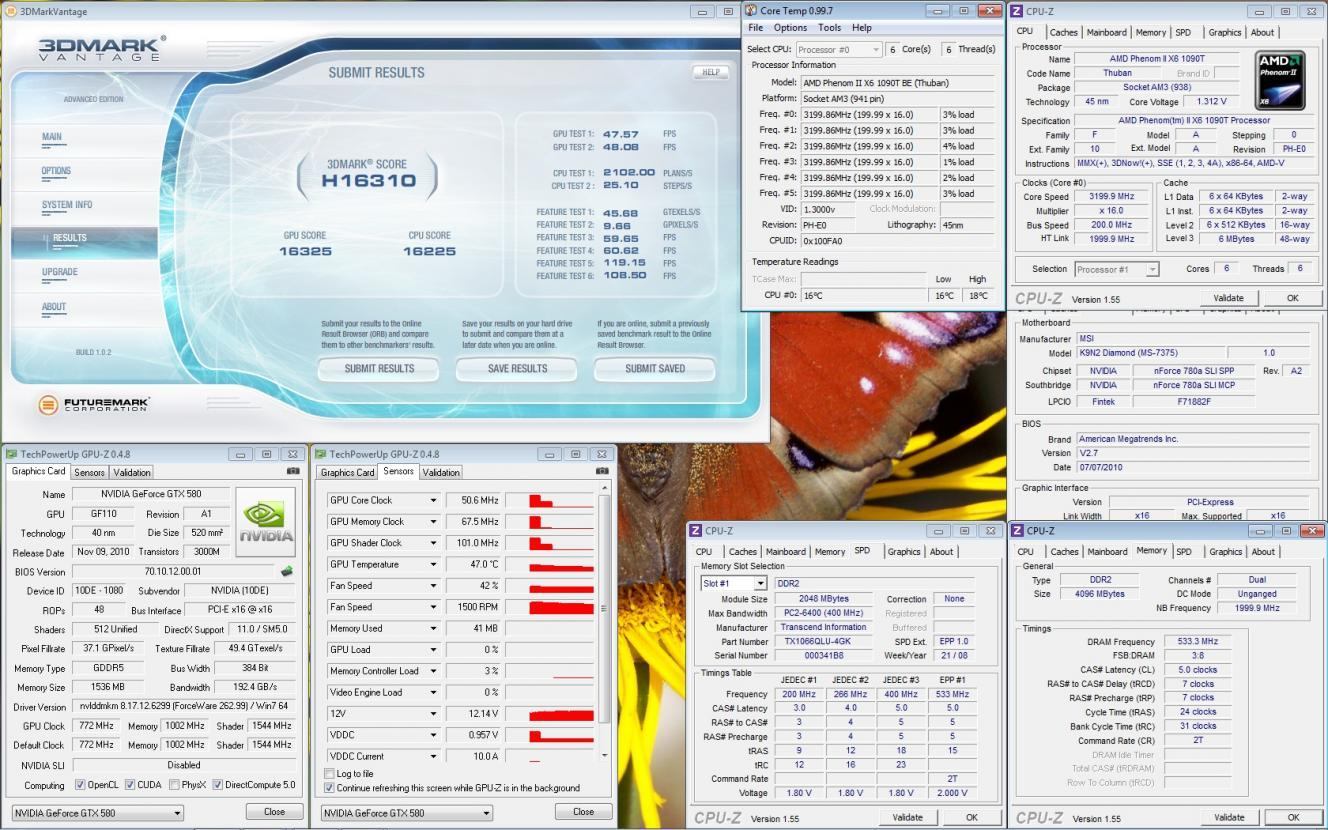The width and height of the screenshot is (1328, 830).
Task: Click the NVIDIA logo in GPU-Z
Action: tap(265, 522)
